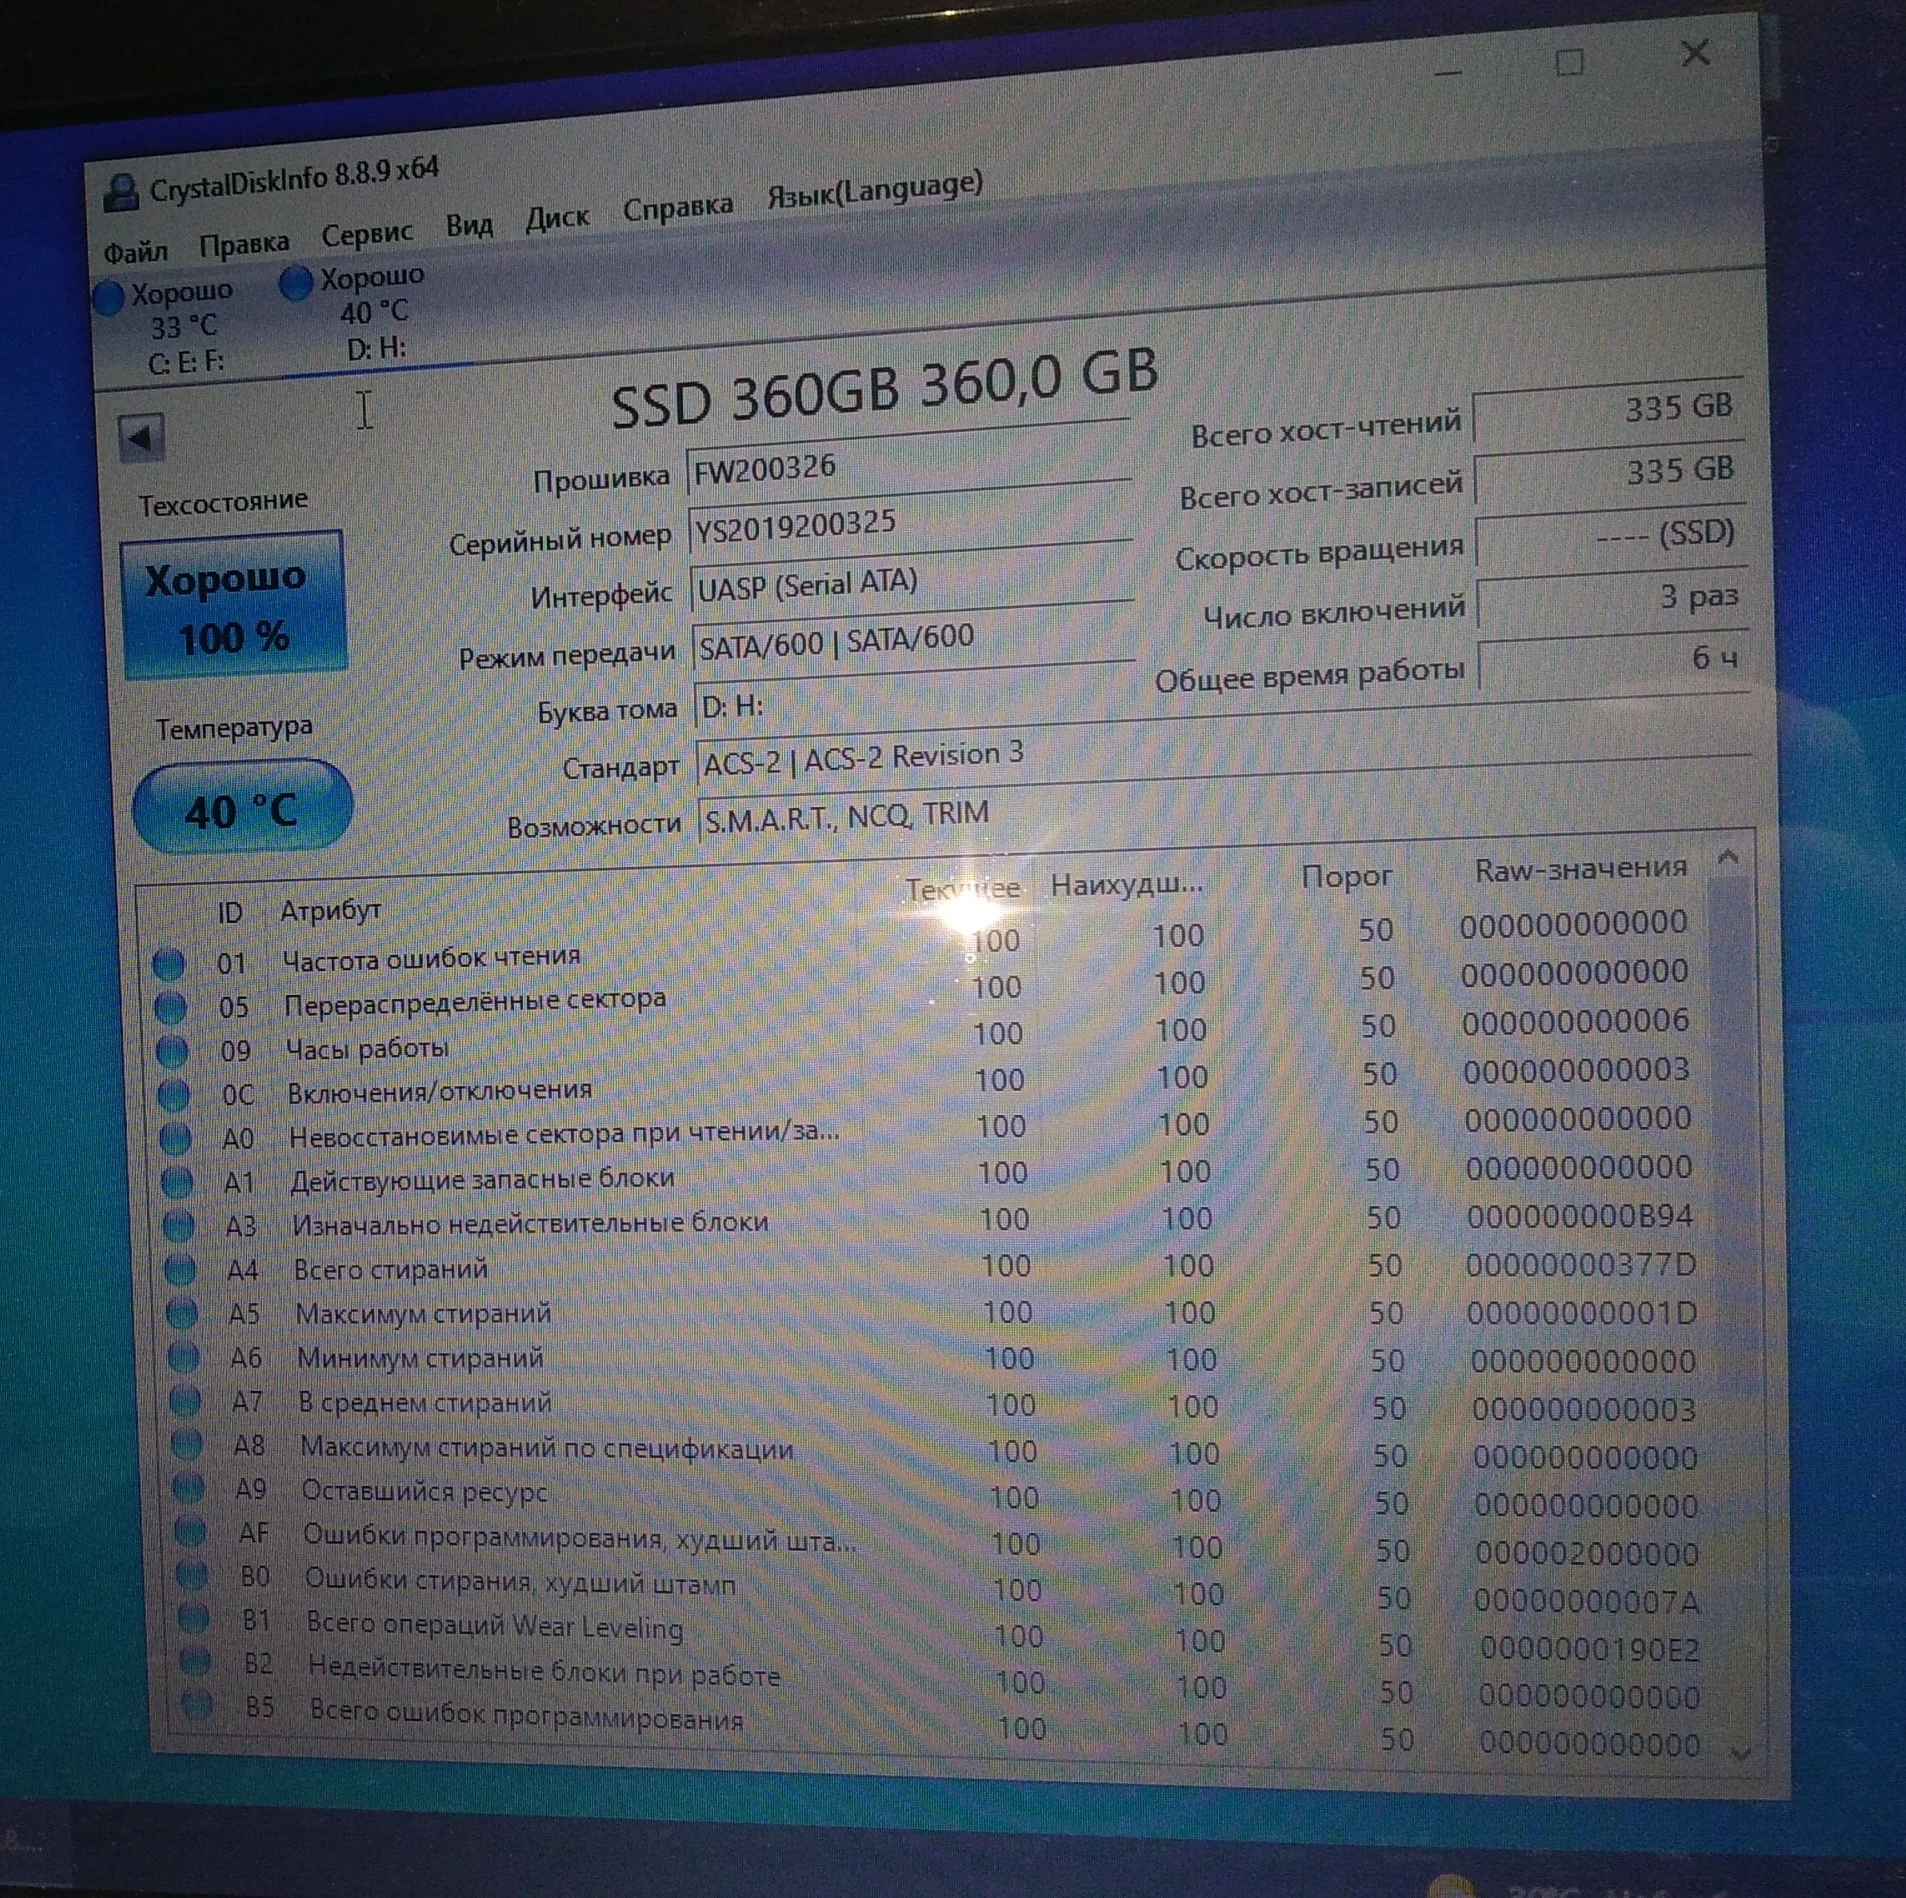Click the status dot for attribute A4
The height and width of the screenshot is (1898, 1906).
(x=181, y=1269)
